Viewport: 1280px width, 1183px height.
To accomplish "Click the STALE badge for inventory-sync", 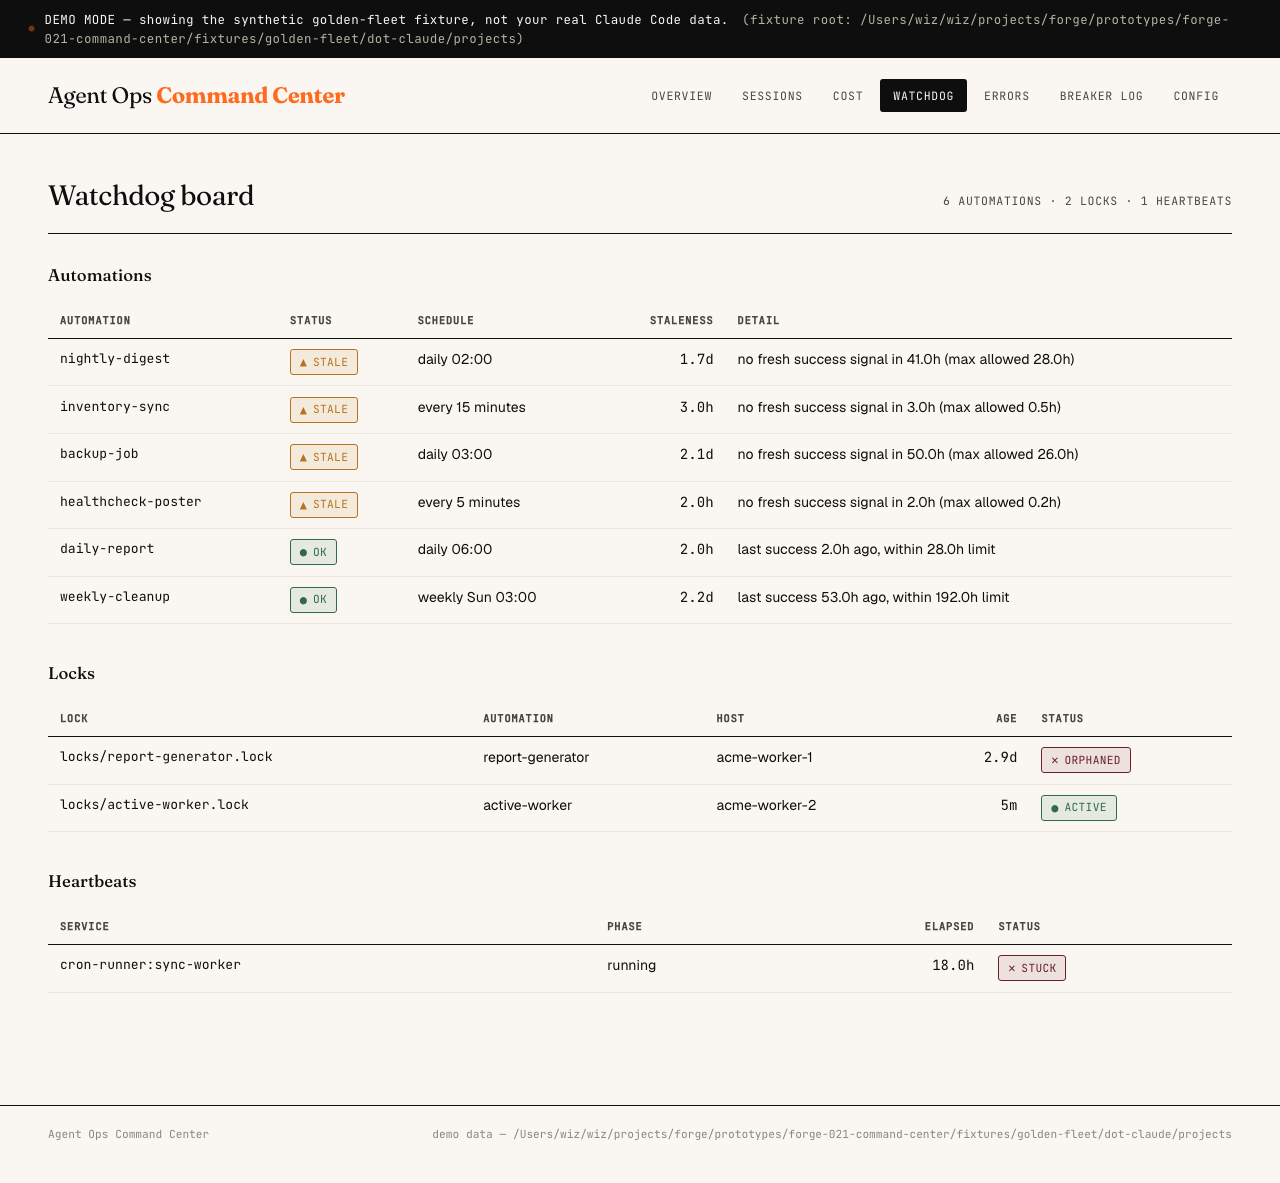I will click(324, 409).
